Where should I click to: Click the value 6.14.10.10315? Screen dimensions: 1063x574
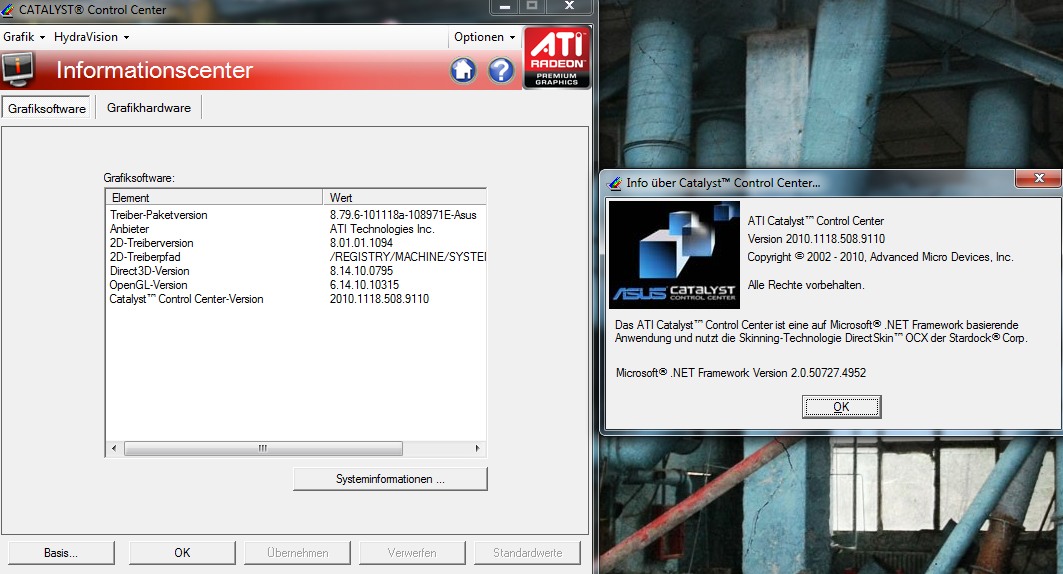(x=364, y=285)
